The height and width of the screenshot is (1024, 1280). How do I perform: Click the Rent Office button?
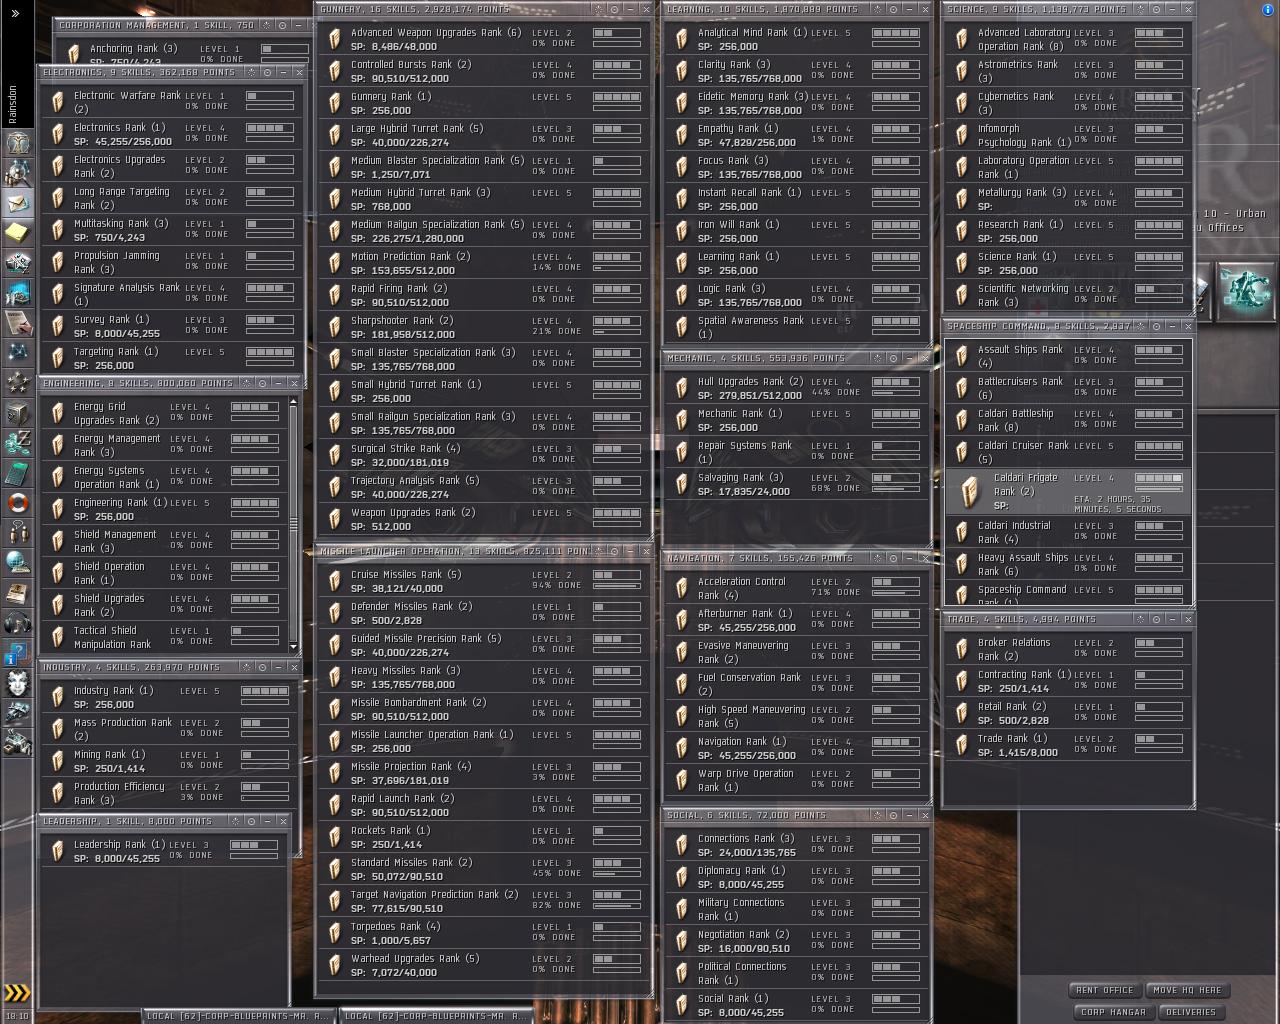pos(1105,990)
